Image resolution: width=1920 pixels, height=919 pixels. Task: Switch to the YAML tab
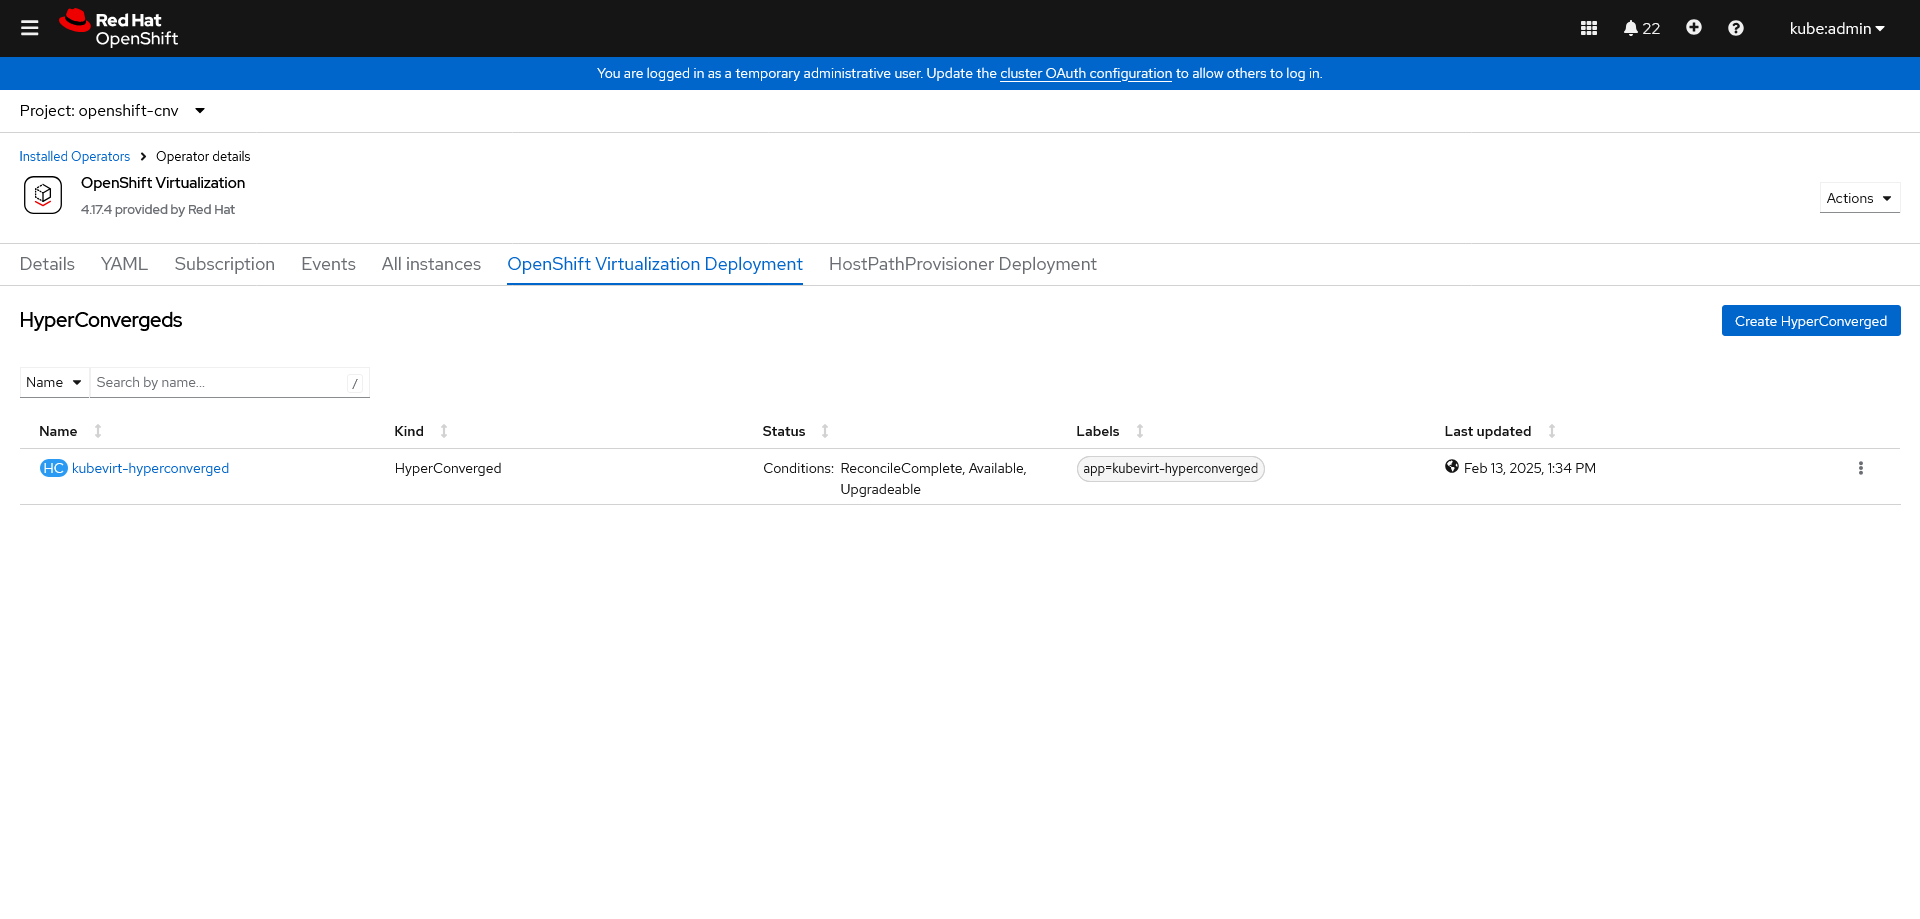point(124,264)
